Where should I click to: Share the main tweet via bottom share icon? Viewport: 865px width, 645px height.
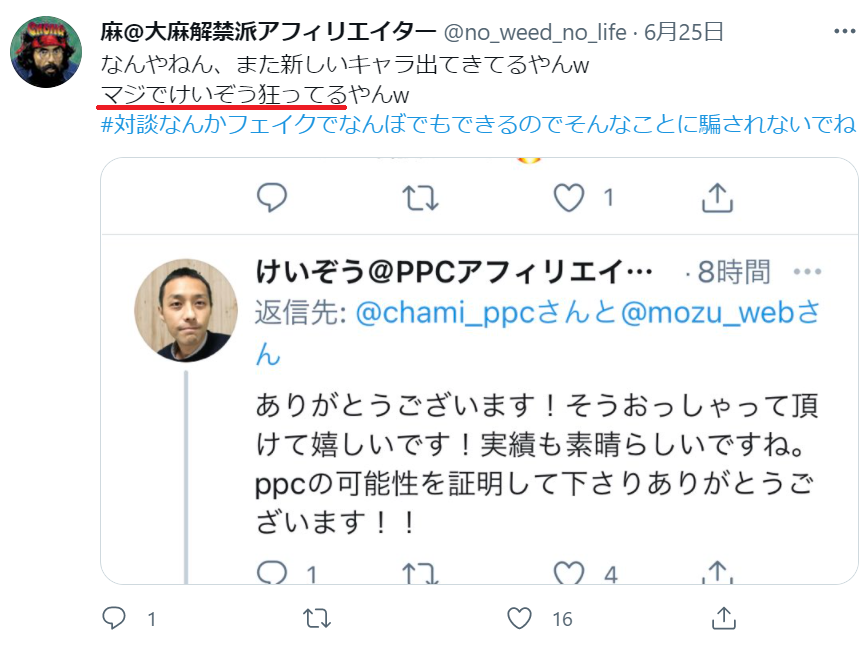coord(724,617)
